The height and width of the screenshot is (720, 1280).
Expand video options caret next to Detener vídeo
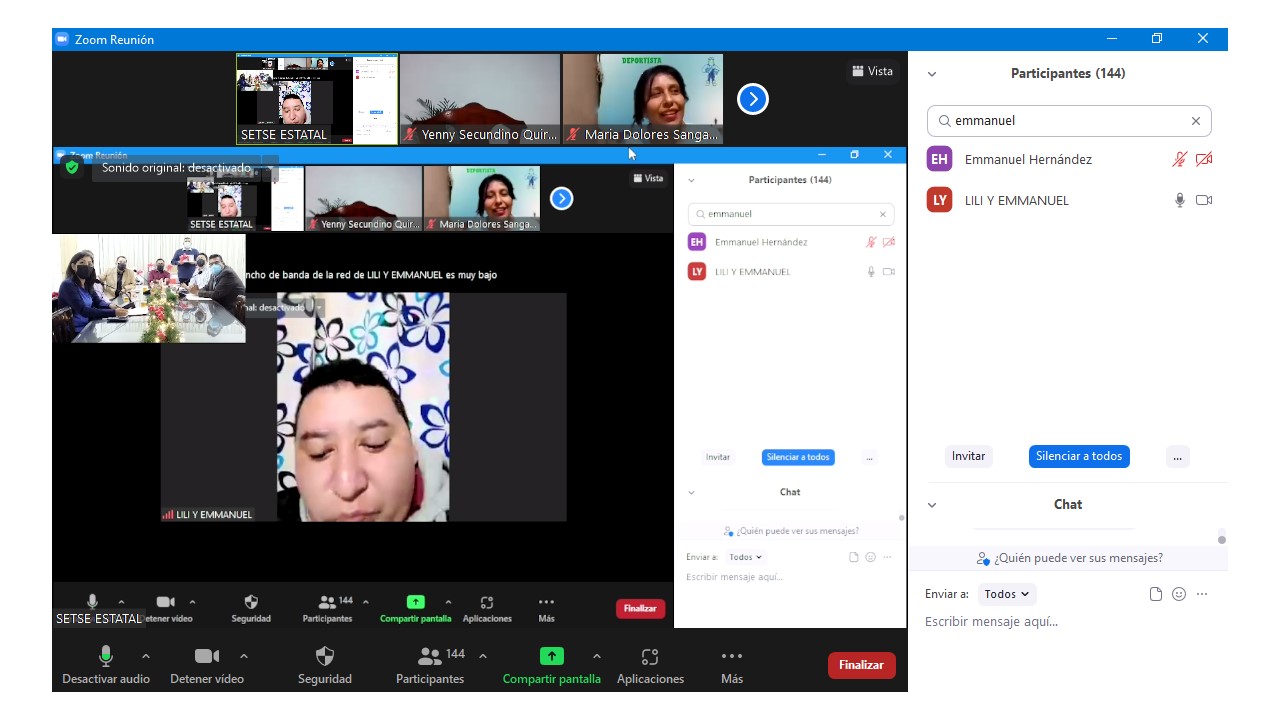(244, 656)
